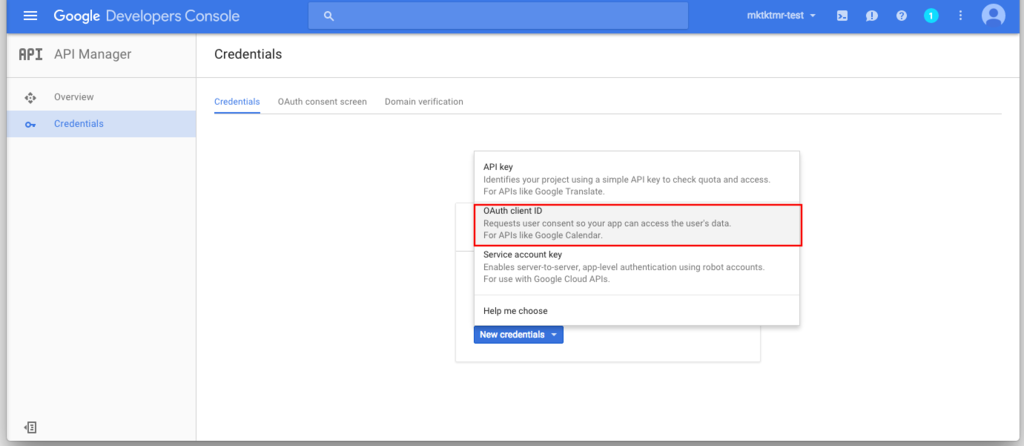Click the Overview sidebar icon
Viewport: 1024px width, 446px height.
tap(30, 98)
